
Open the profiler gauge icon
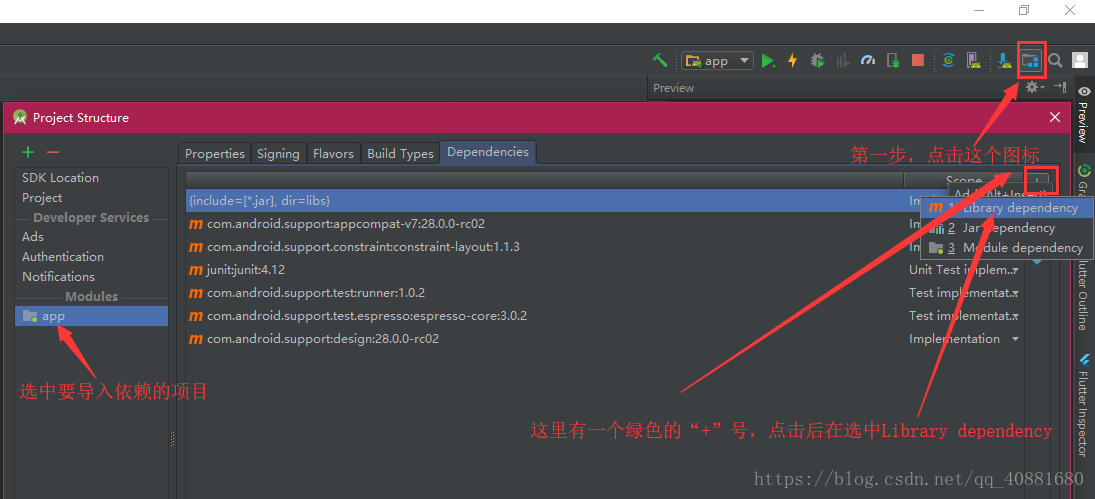pos(868,61)
